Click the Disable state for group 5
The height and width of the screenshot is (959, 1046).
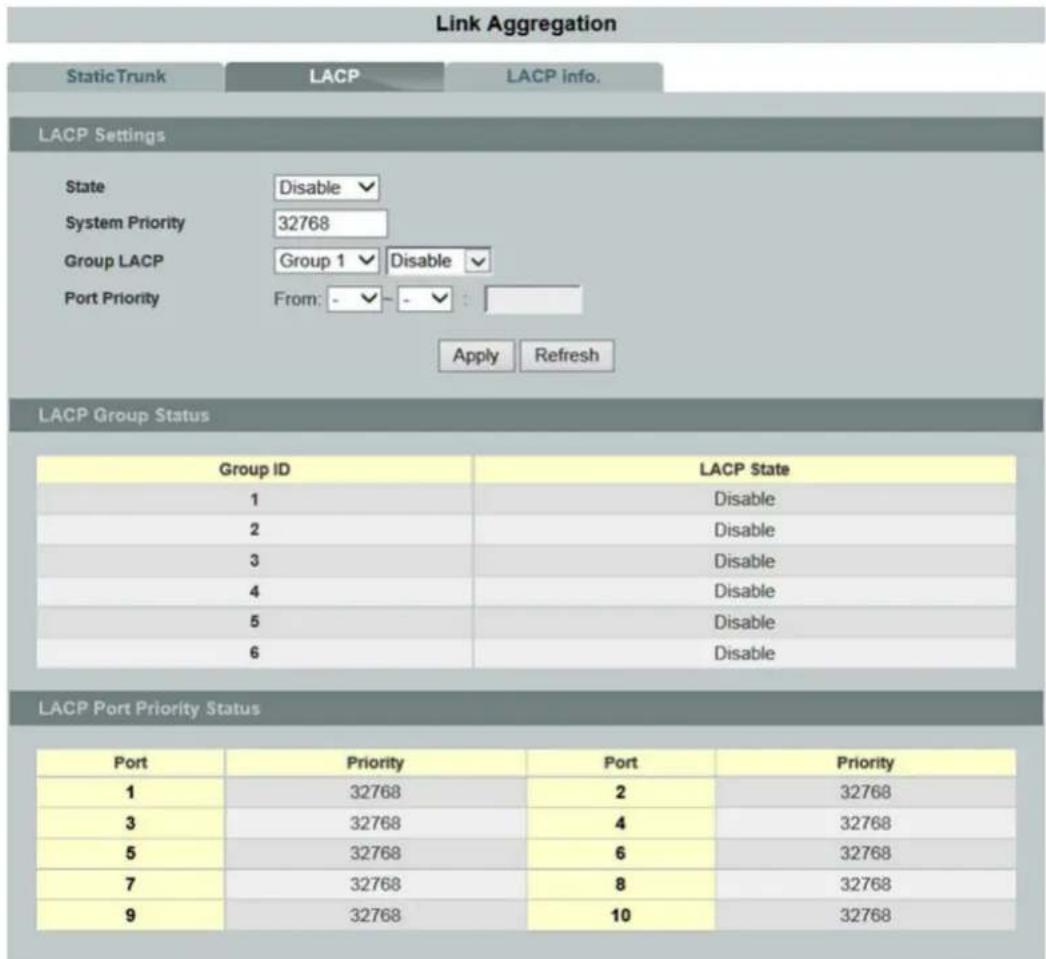pyautogui.click(x=744, y=622)
